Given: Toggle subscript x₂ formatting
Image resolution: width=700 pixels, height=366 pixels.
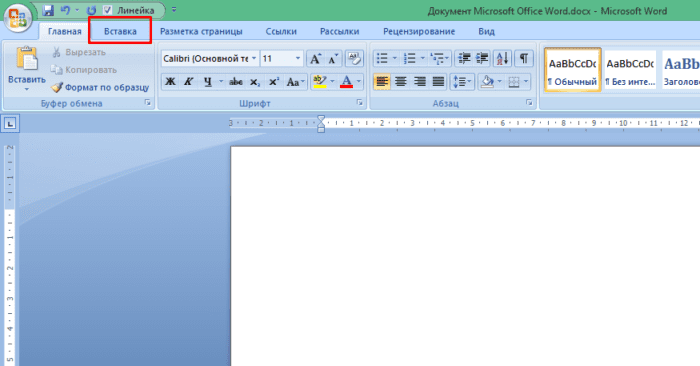Looking at the screenshot, I should (255, 82).
